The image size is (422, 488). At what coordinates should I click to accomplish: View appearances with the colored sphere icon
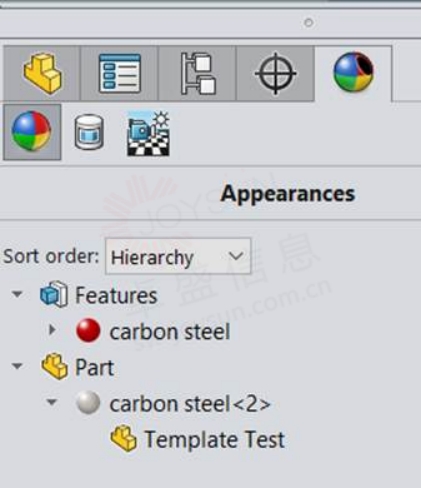point(32,132)
